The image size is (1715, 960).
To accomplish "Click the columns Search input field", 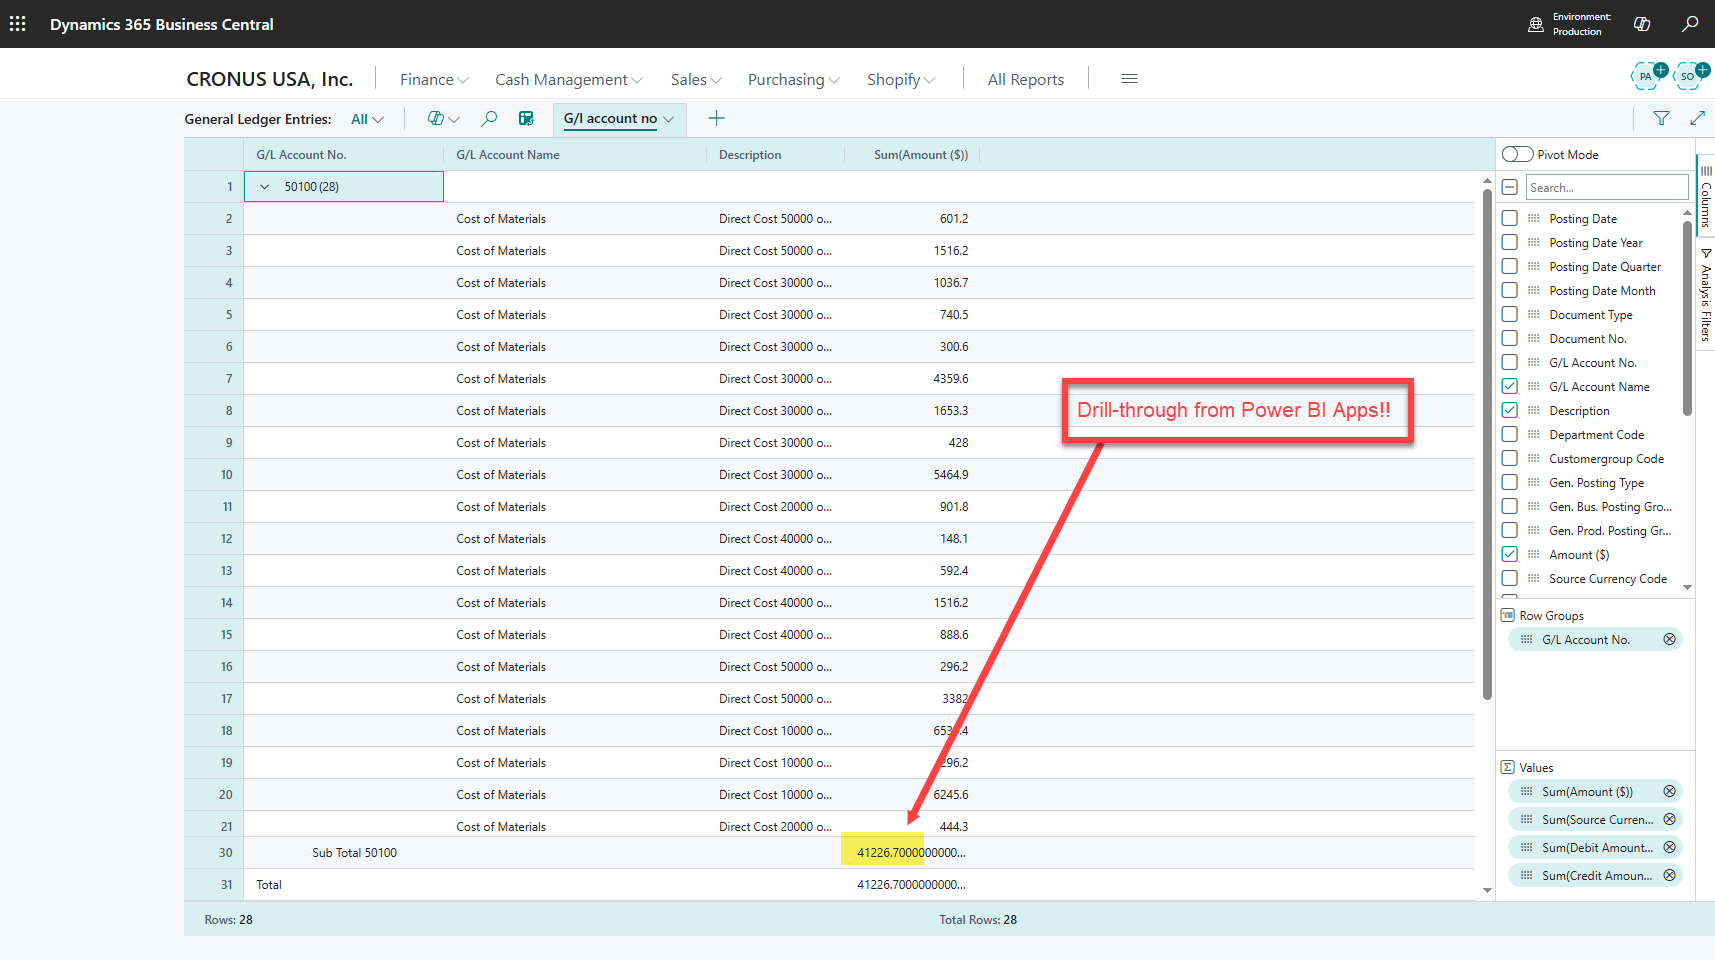I will 1606,188.
